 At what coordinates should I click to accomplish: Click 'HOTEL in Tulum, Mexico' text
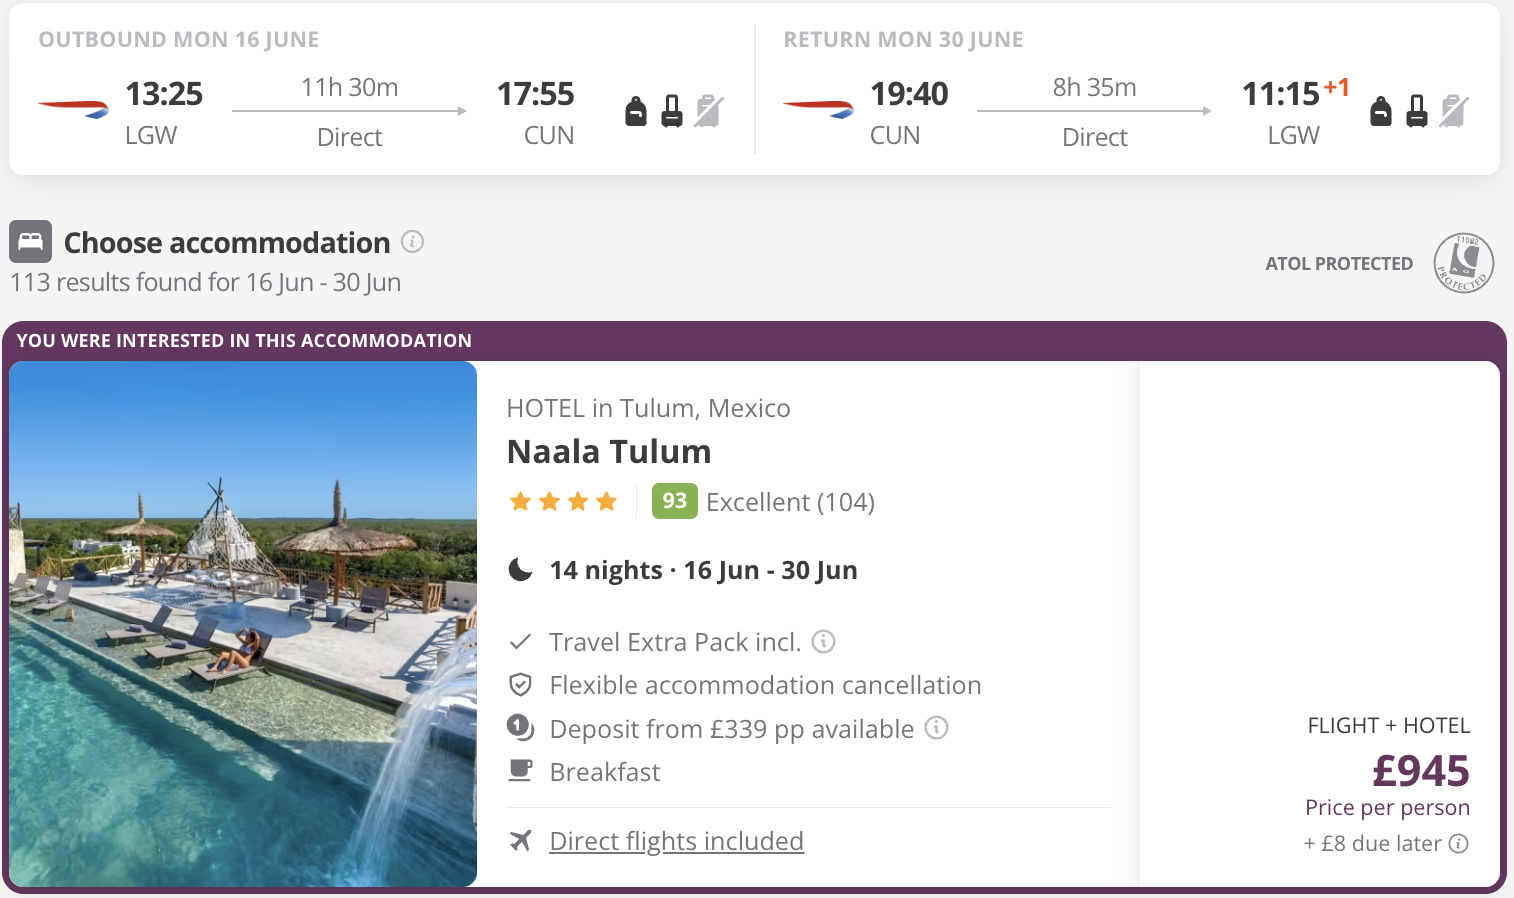point(648,408)
